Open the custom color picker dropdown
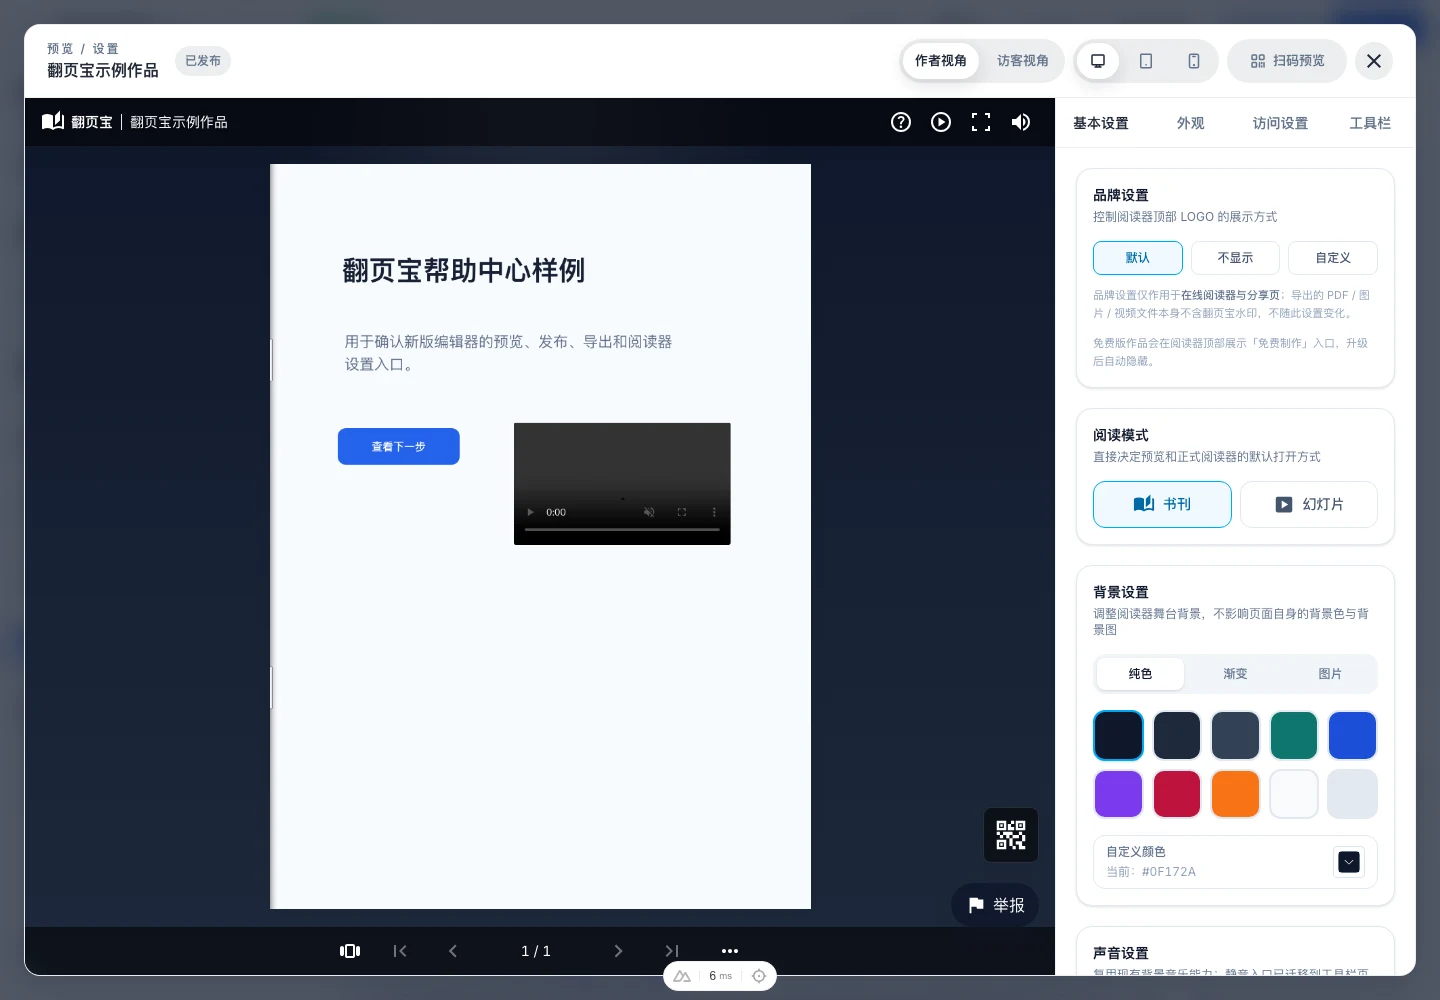The image size is (1440, 1000). pos(1349,862)
